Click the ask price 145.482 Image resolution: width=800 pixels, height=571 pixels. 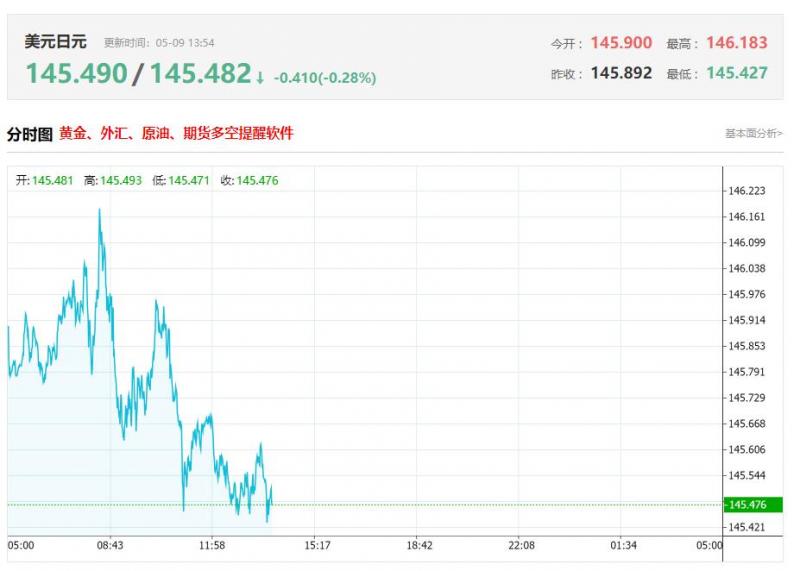pyautogui.click(x=201, y=73)
